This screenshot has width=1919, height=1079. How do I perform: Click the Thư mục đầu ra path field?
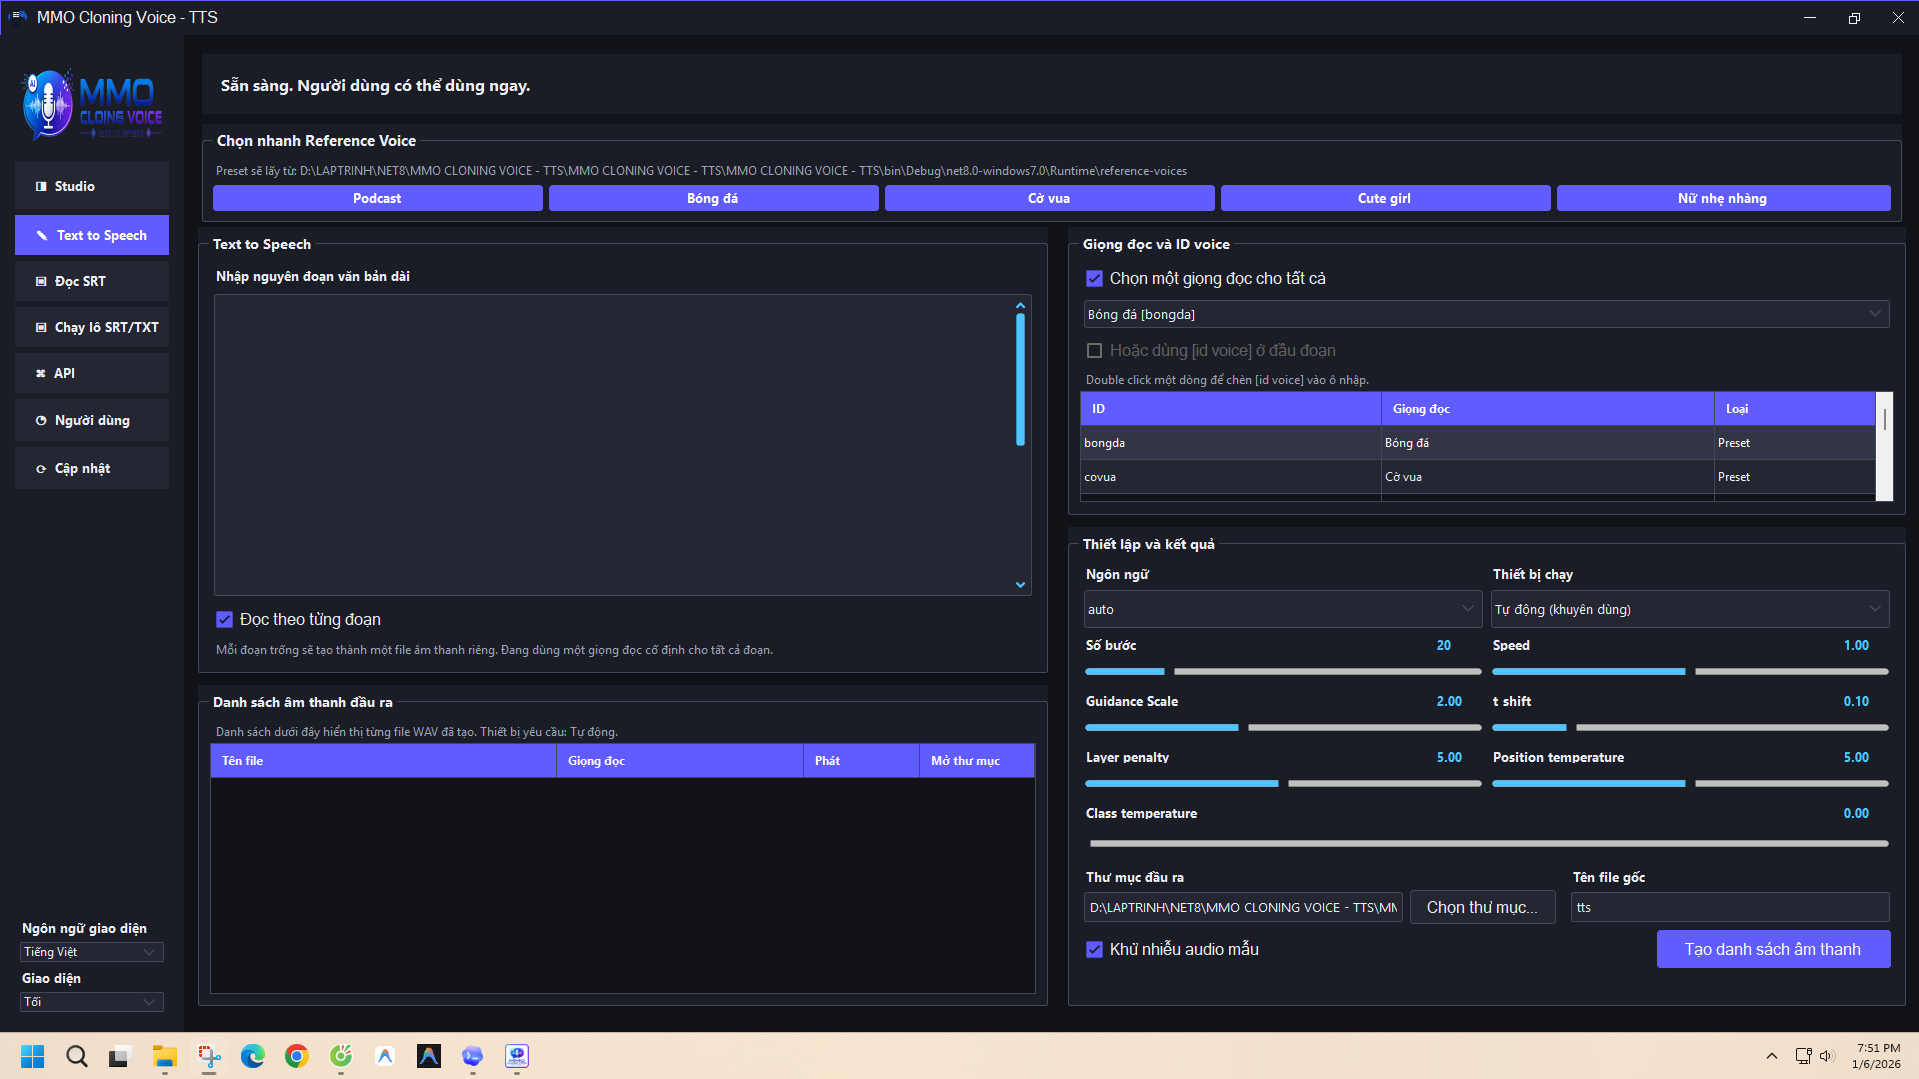[x=1243, y=908]
